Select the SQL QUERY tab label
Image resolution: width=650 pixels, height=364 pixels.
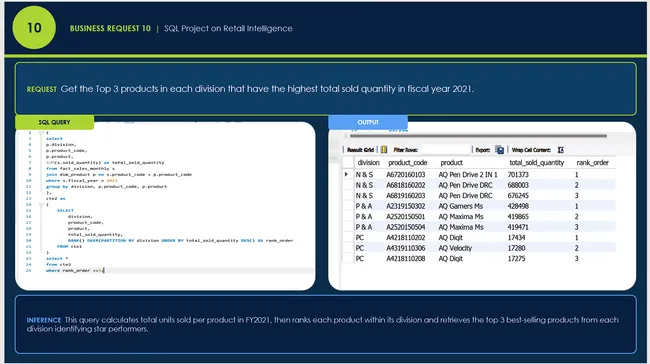pos(54,122)
